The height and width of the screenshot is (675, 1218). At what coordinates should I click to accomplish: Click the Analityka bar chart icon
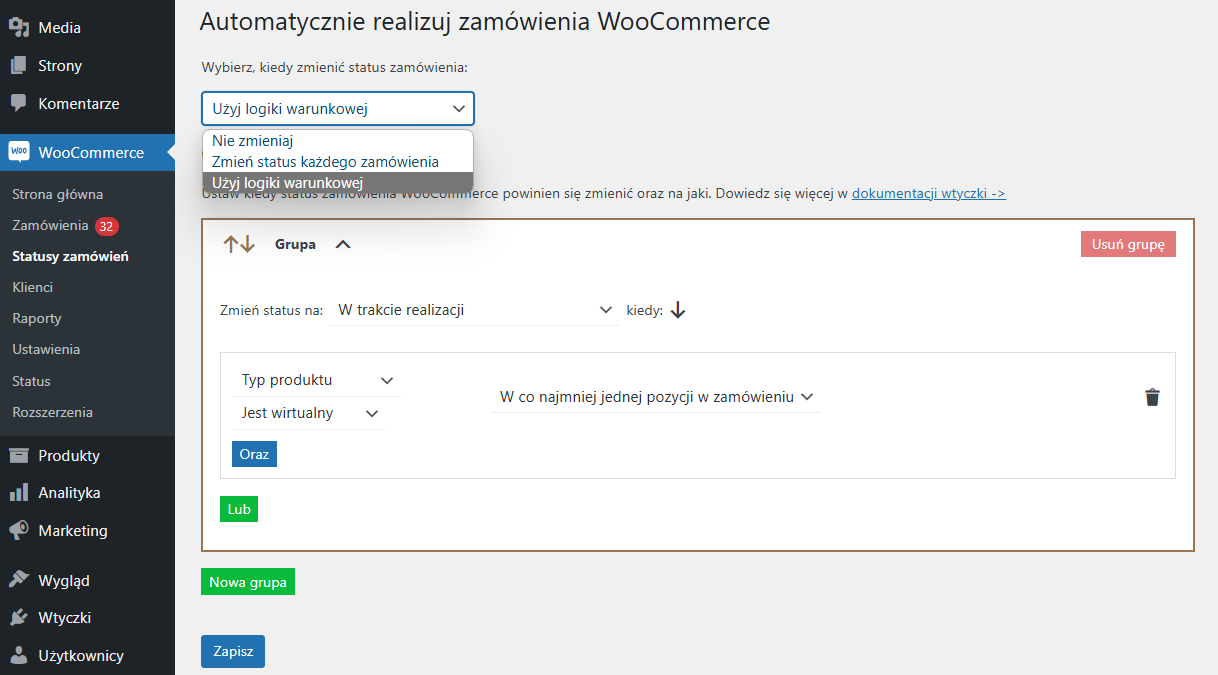coord(18,493)
